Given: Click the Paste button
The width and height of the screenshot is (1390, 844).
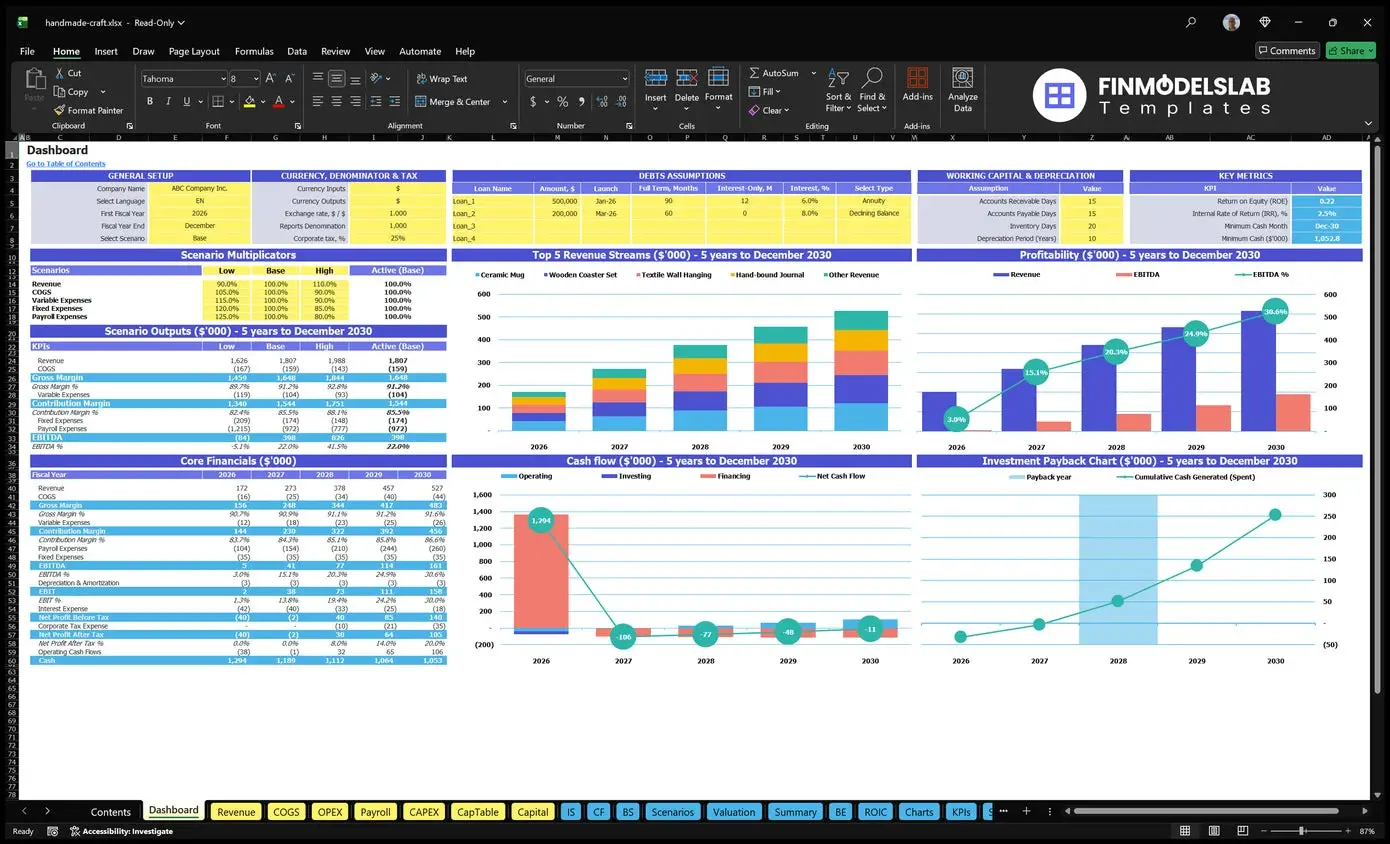Looking at the screenshot, I should pos(34,88).
